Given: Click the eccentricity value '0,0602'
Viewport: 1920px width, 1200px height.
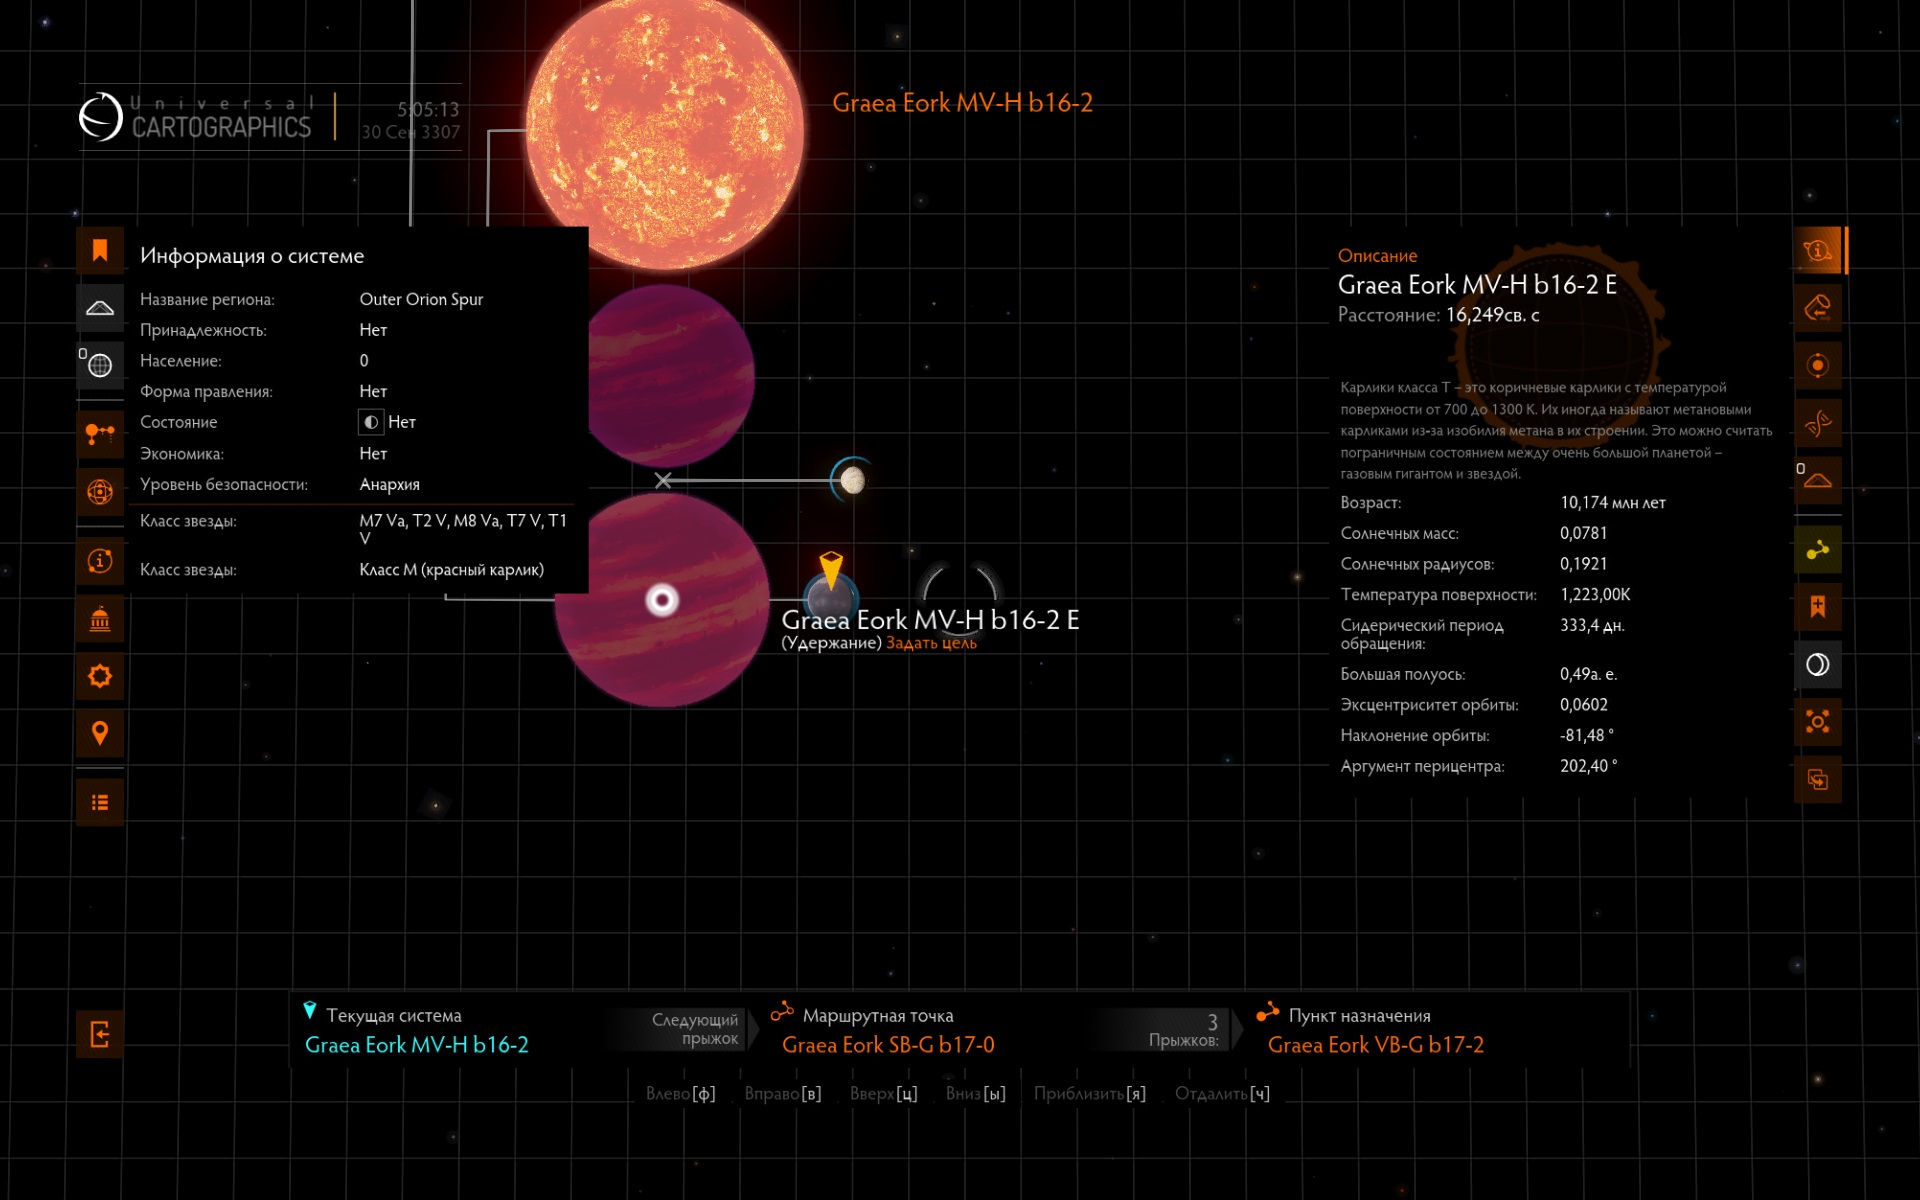Looking at the screenshot, I should (x=1584, y=705).
